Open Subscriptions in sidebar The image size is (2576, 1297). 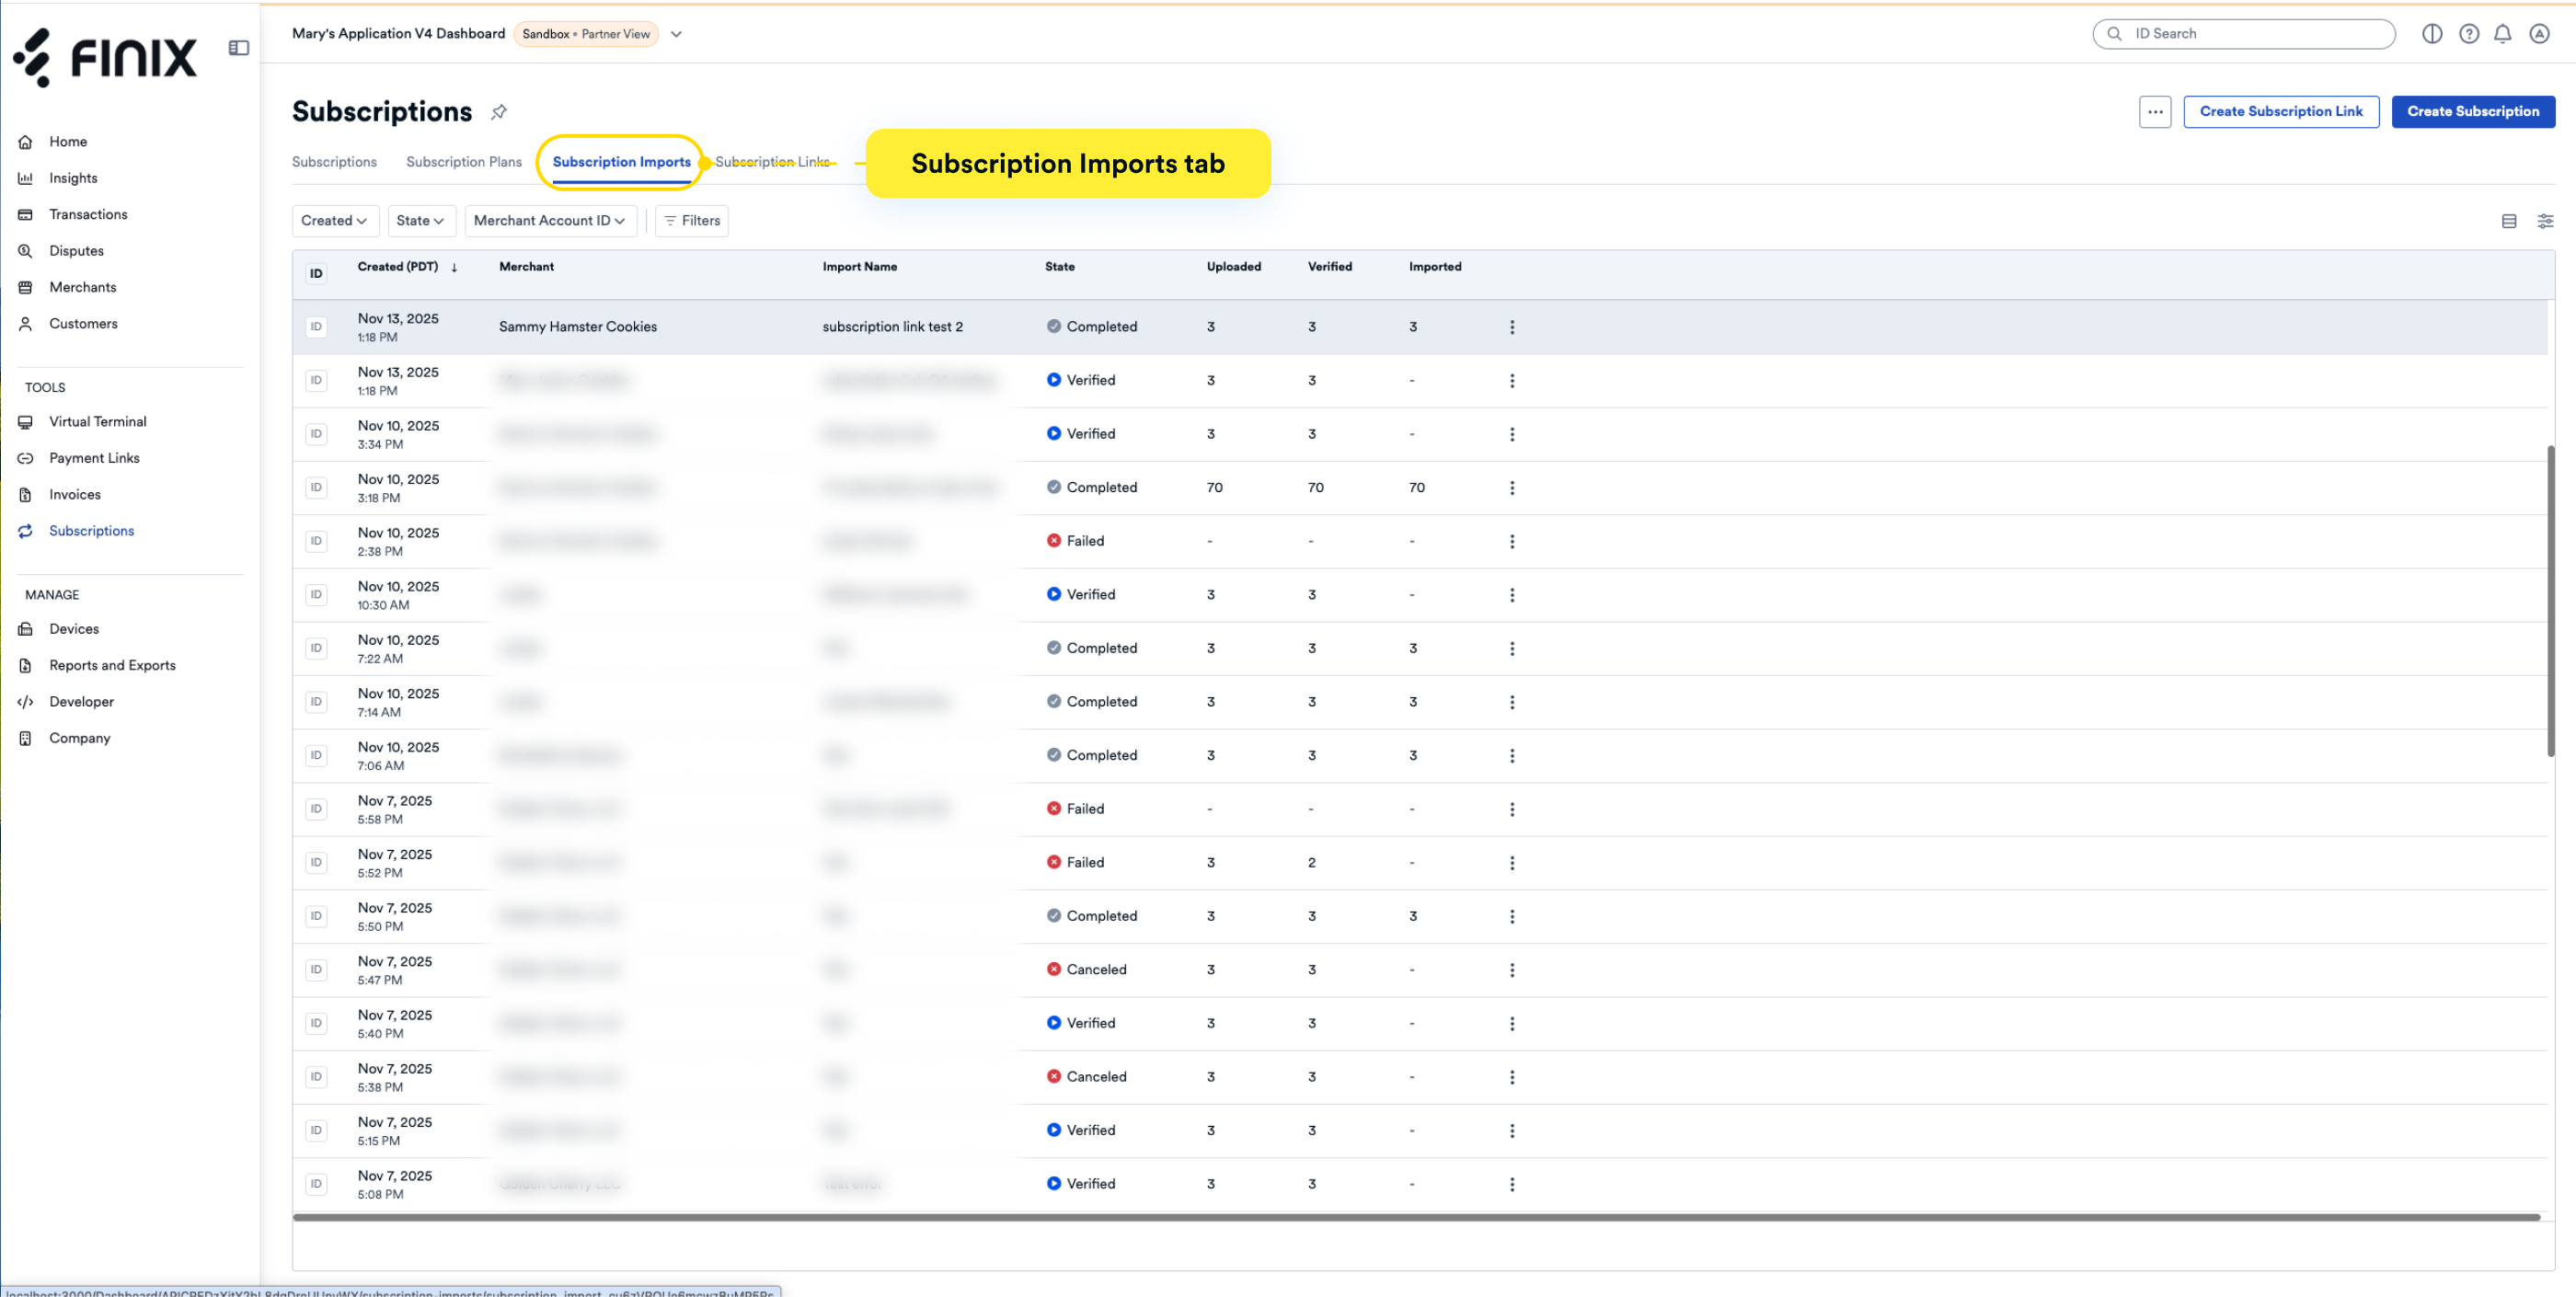(x=91, y=531)
